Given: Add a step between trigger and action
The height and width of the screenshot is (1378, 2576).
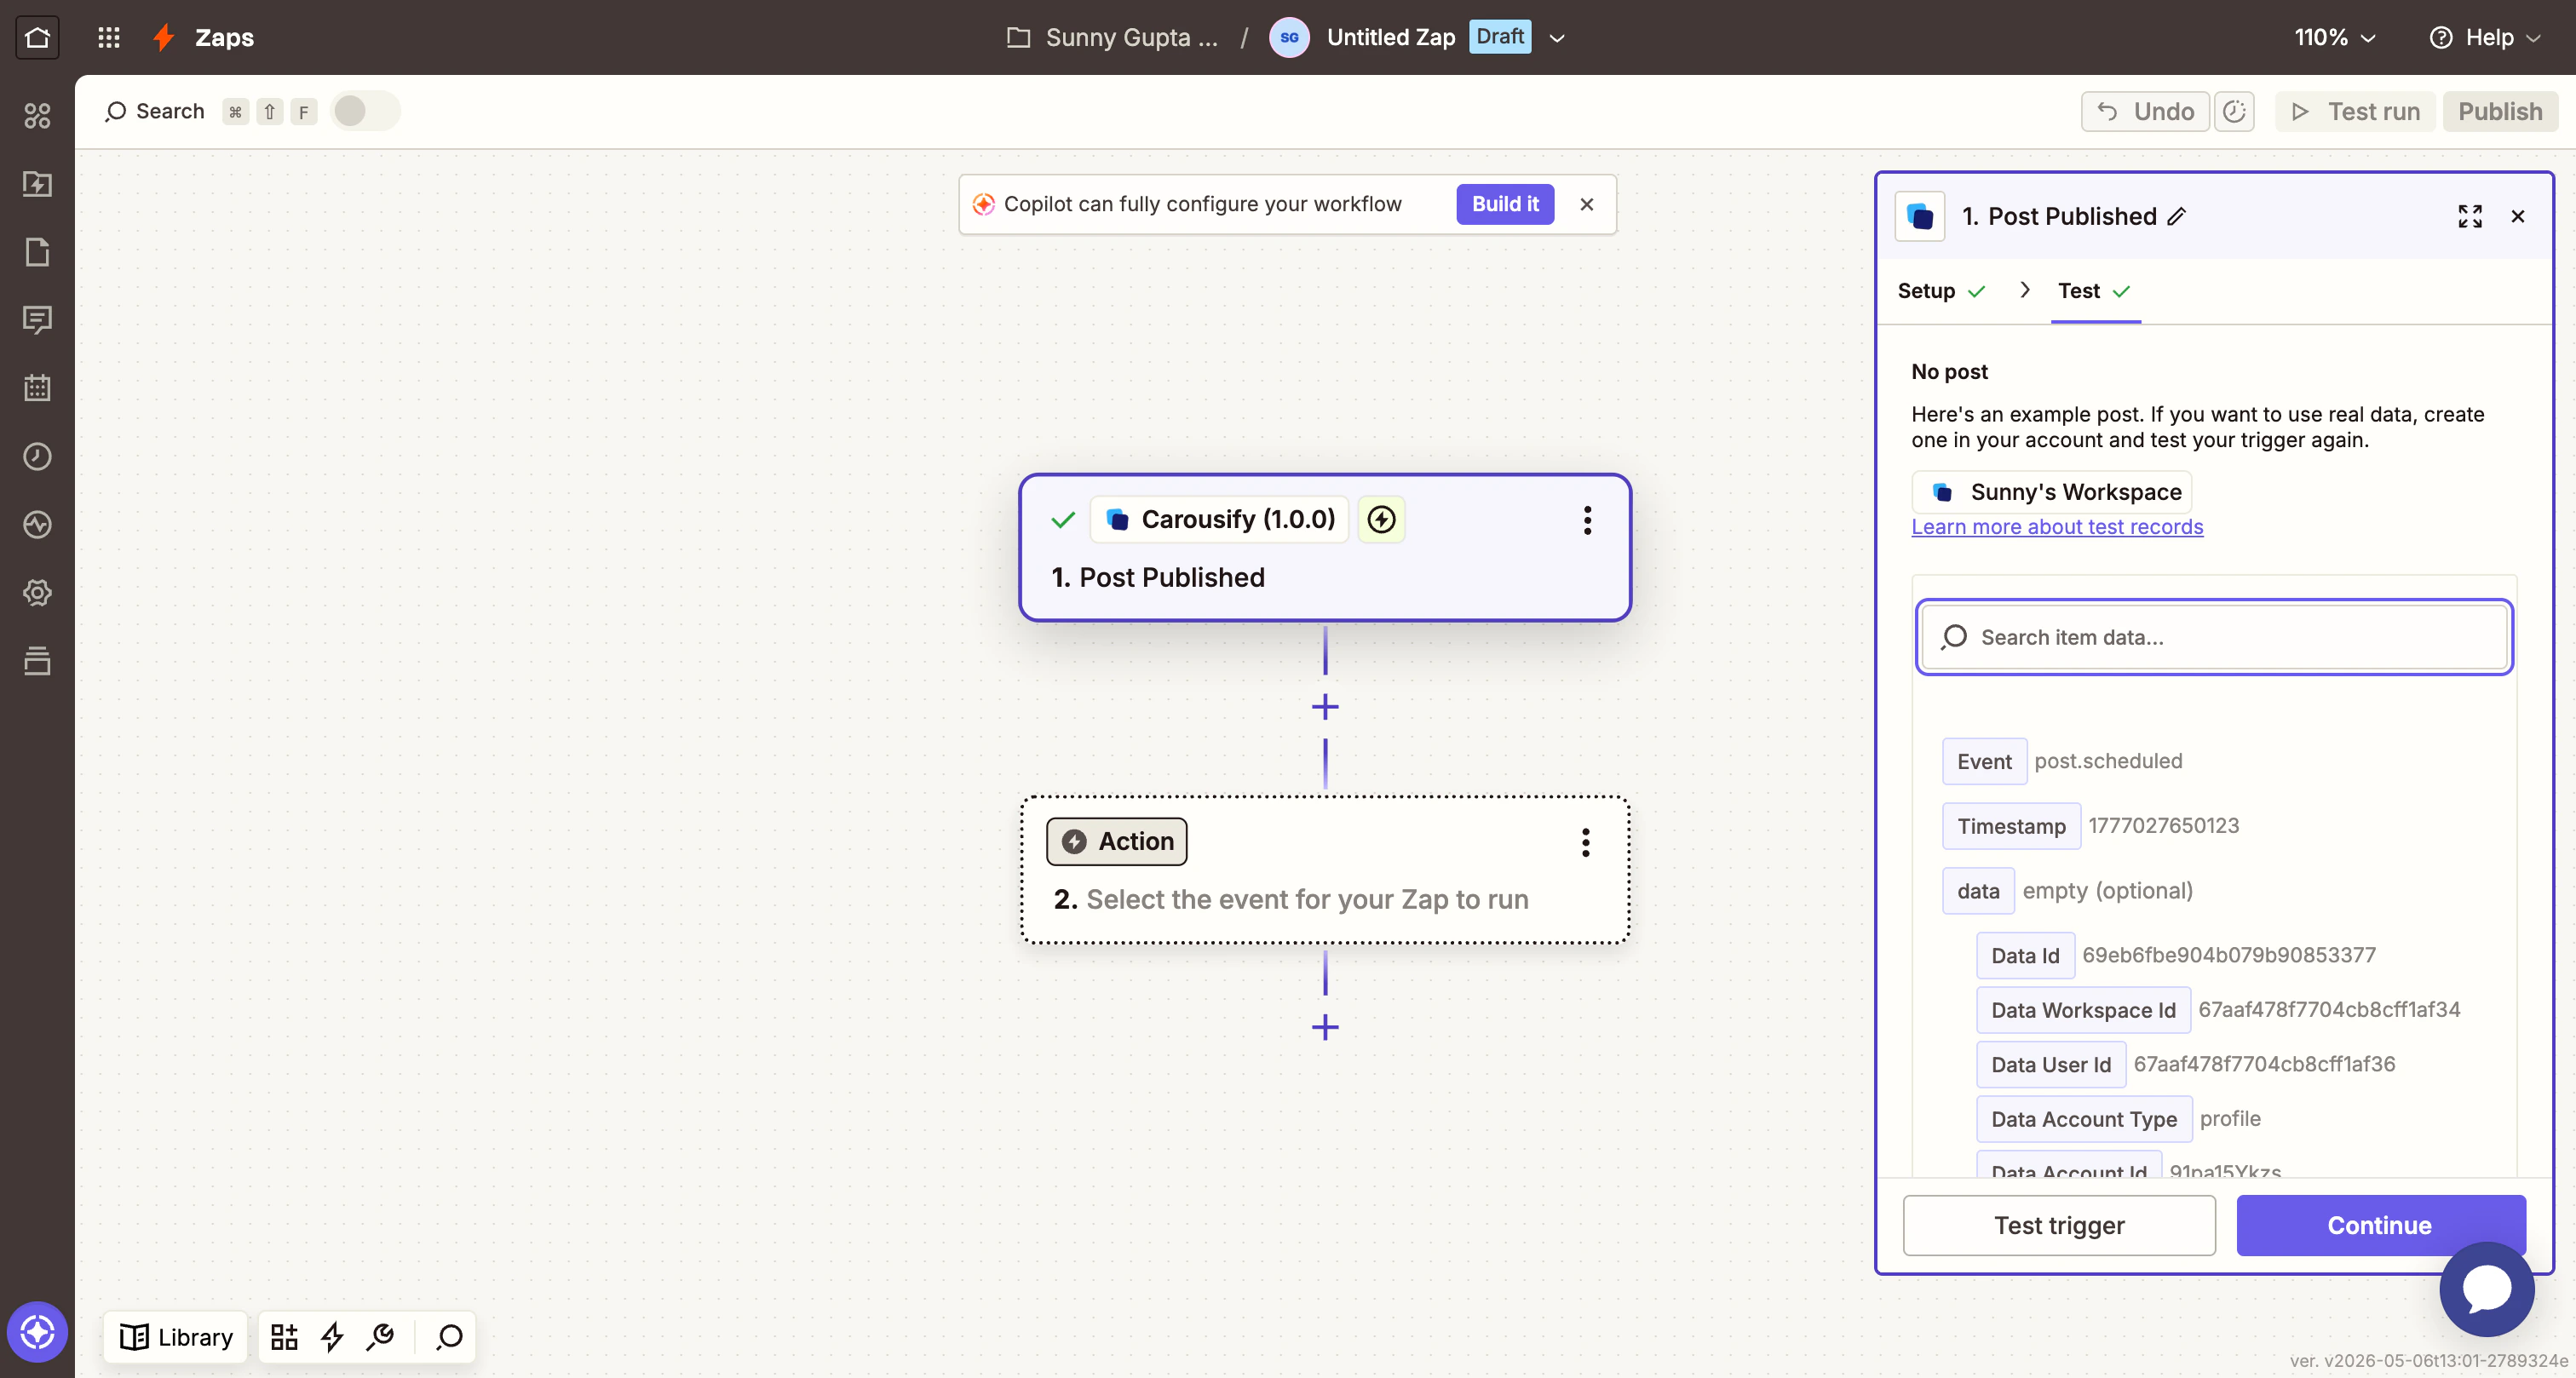Looking at the screenshot, I should (x=1325, y=707).
